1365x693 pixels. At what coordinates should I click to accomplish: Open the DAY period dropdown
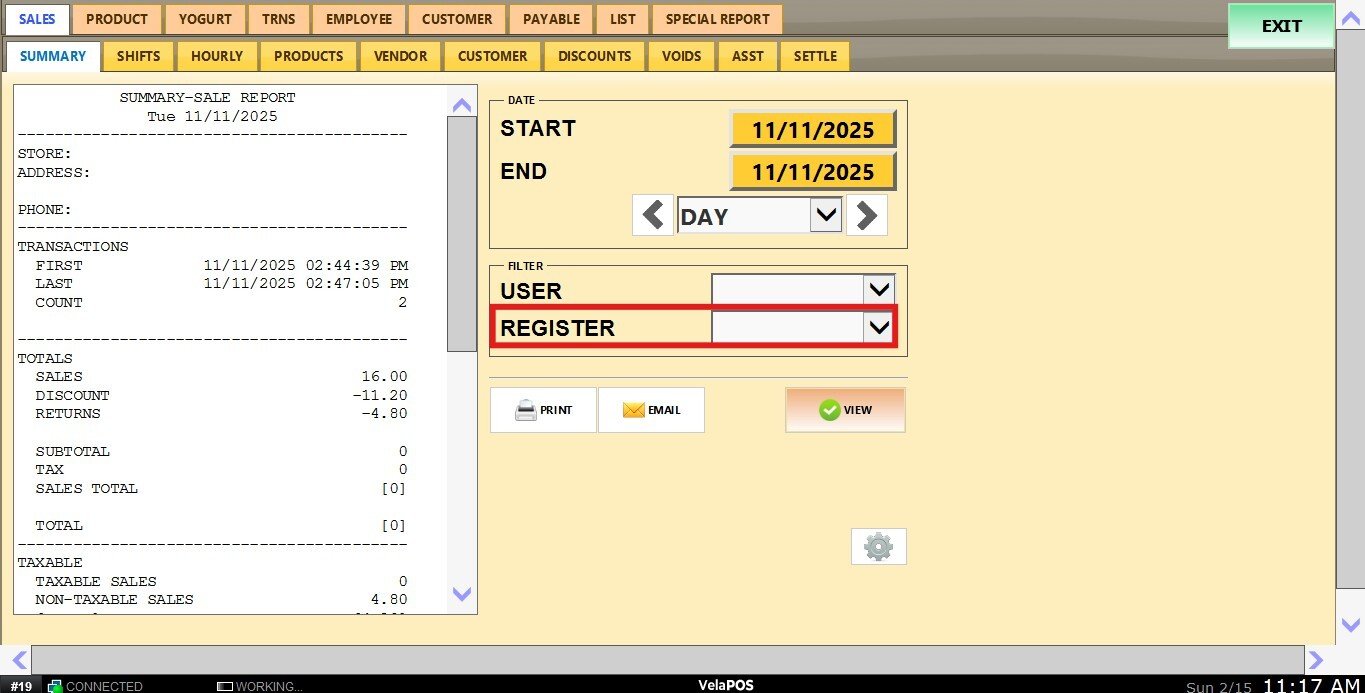825,215
